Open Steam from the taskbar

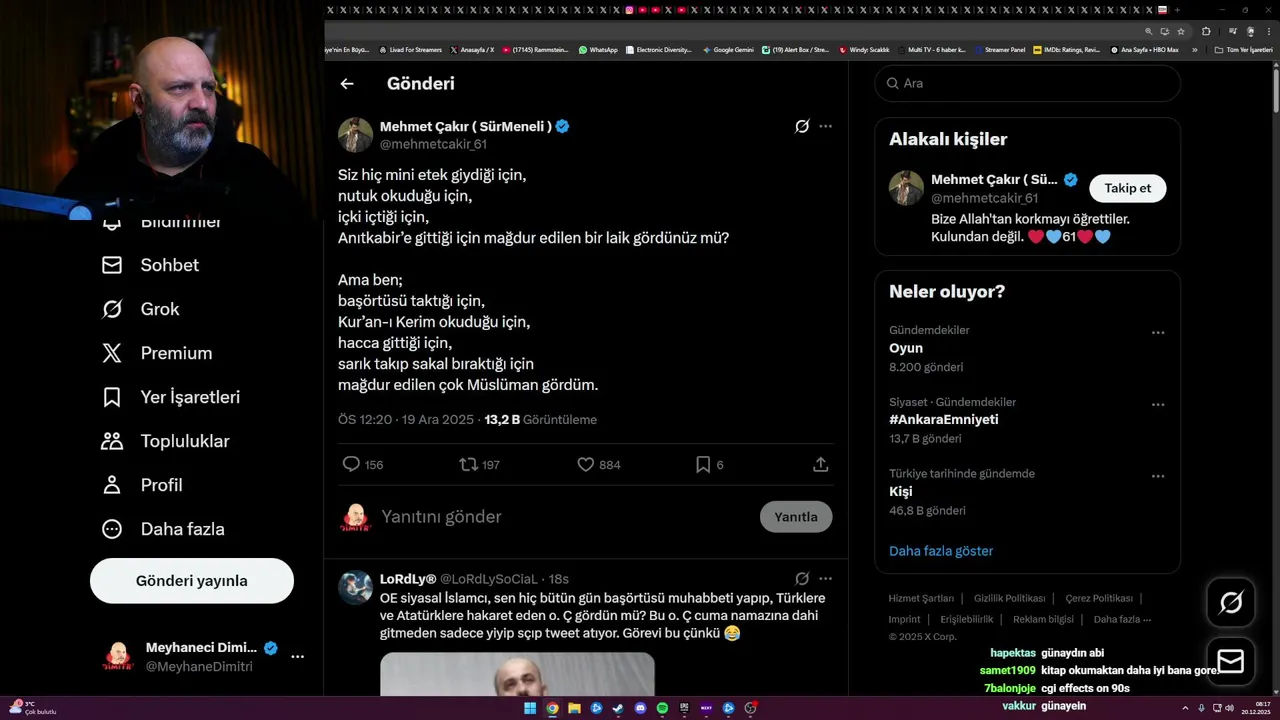click(618, 708)
